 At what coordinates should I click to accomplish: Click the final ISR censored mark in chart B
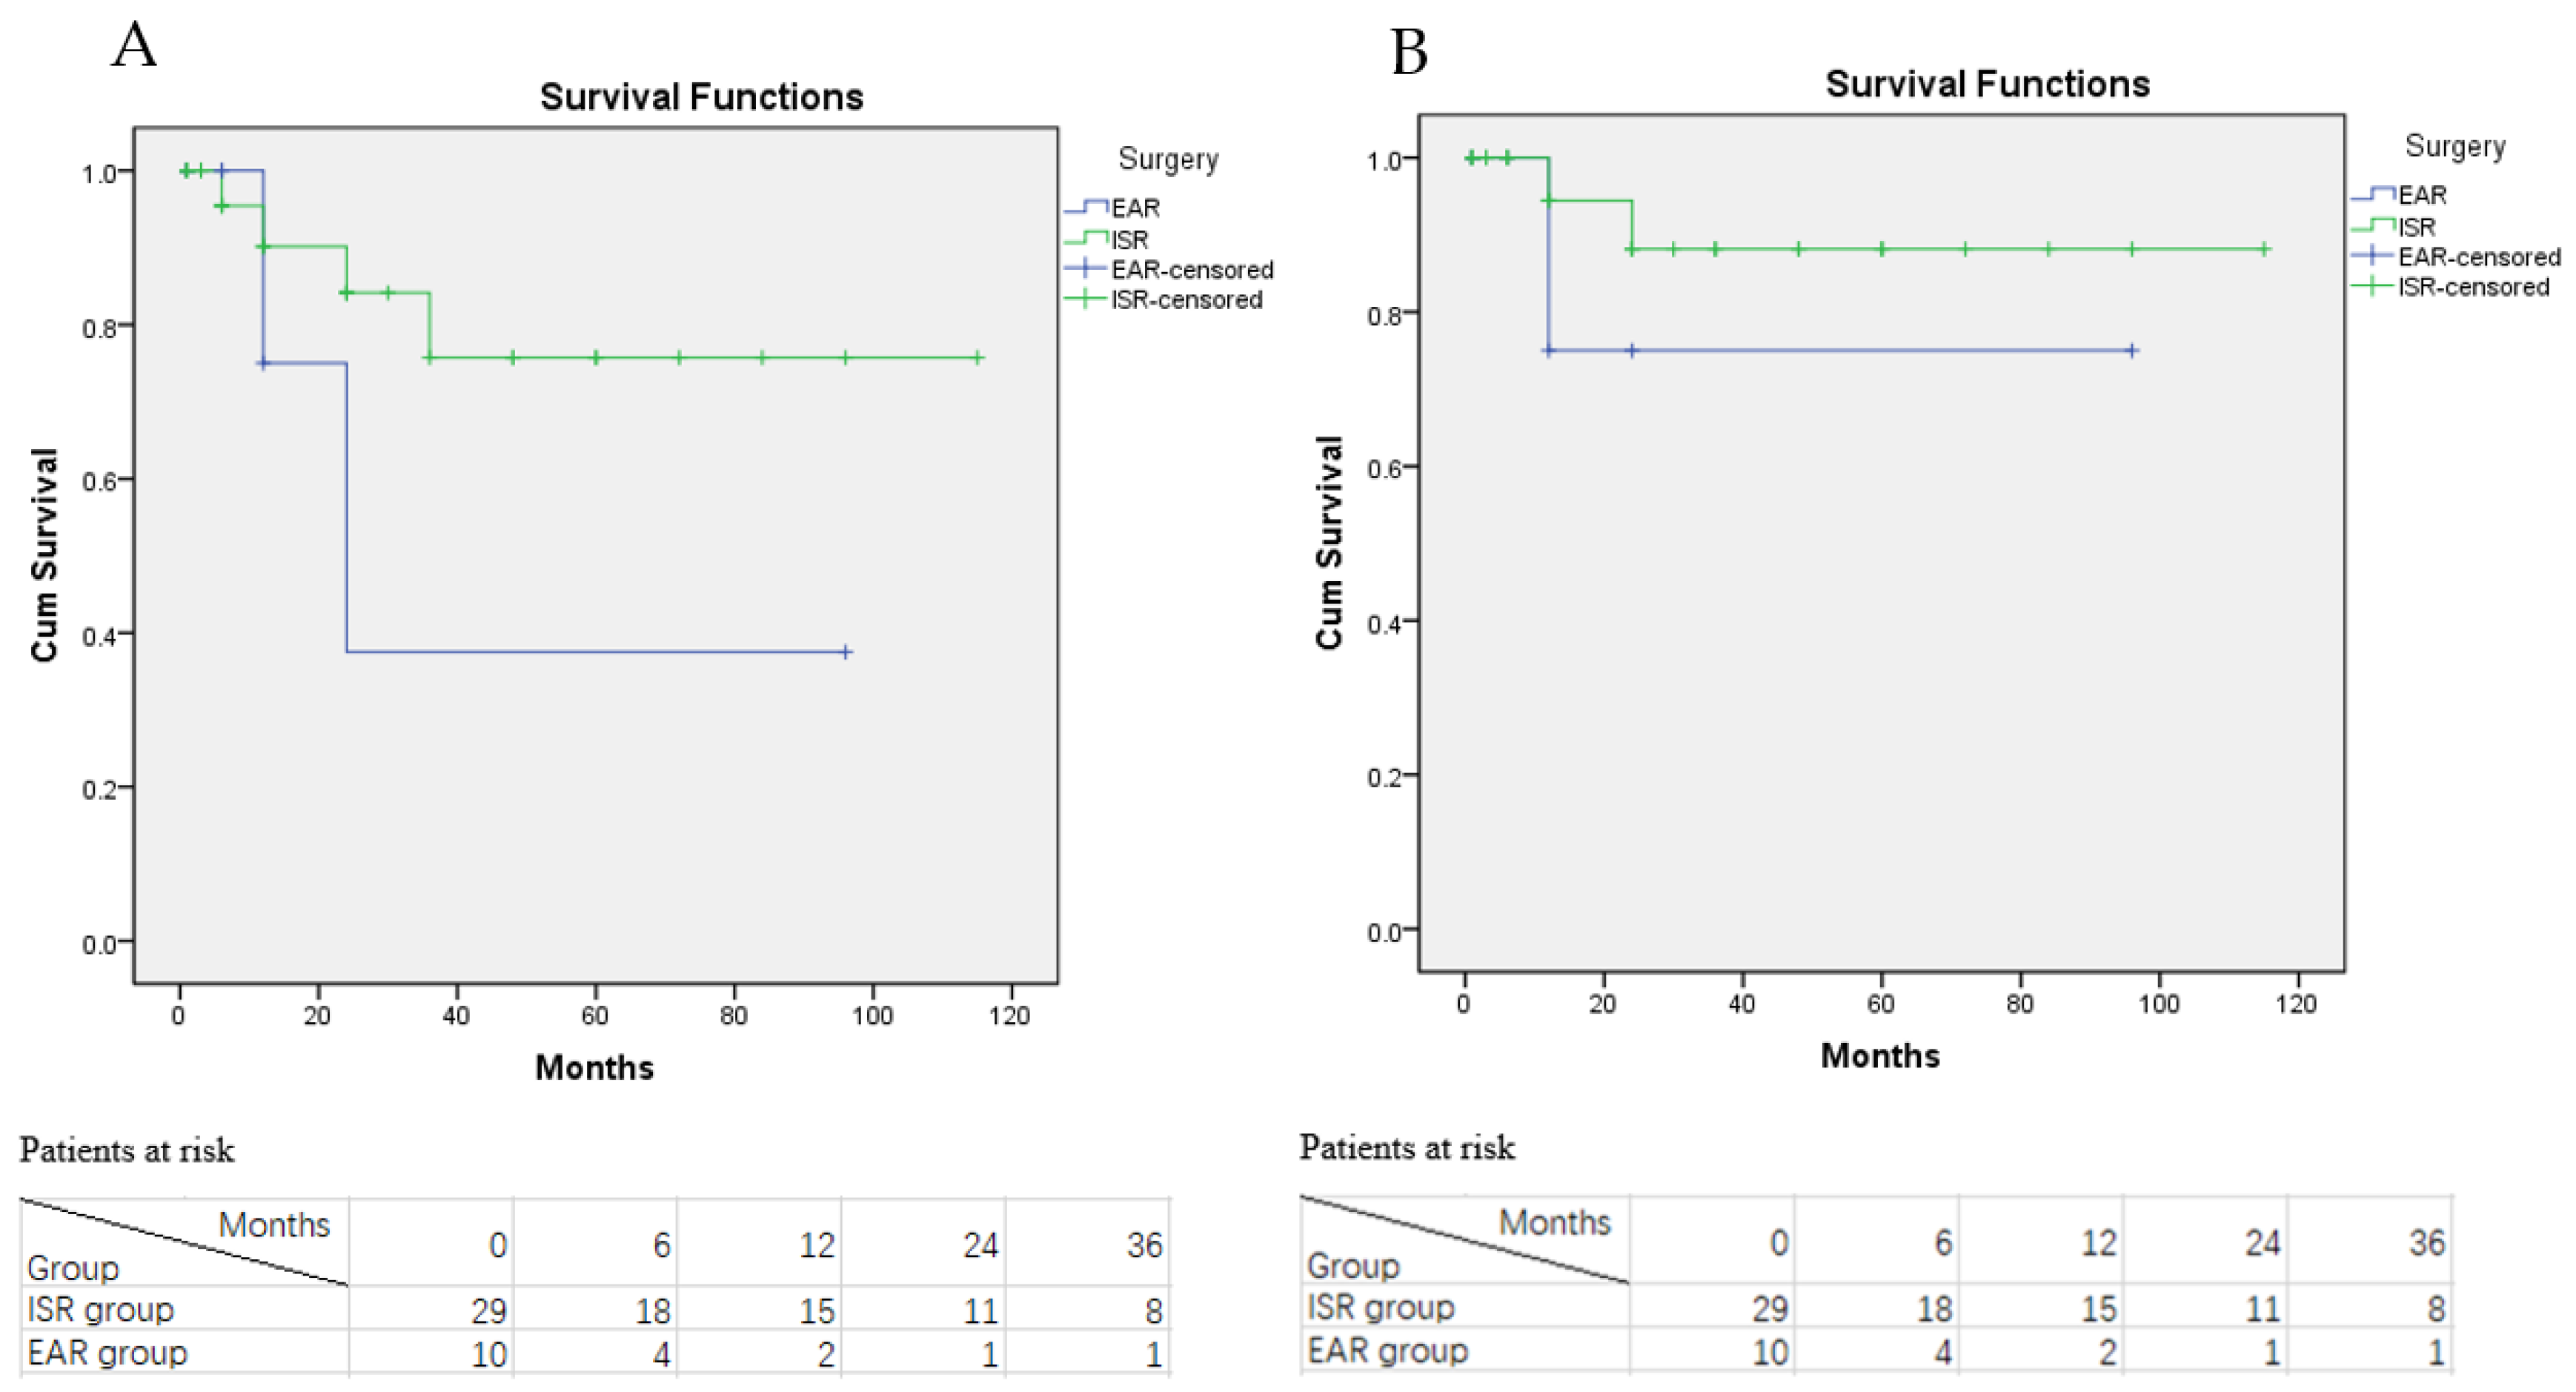[x=2265, y=249]
